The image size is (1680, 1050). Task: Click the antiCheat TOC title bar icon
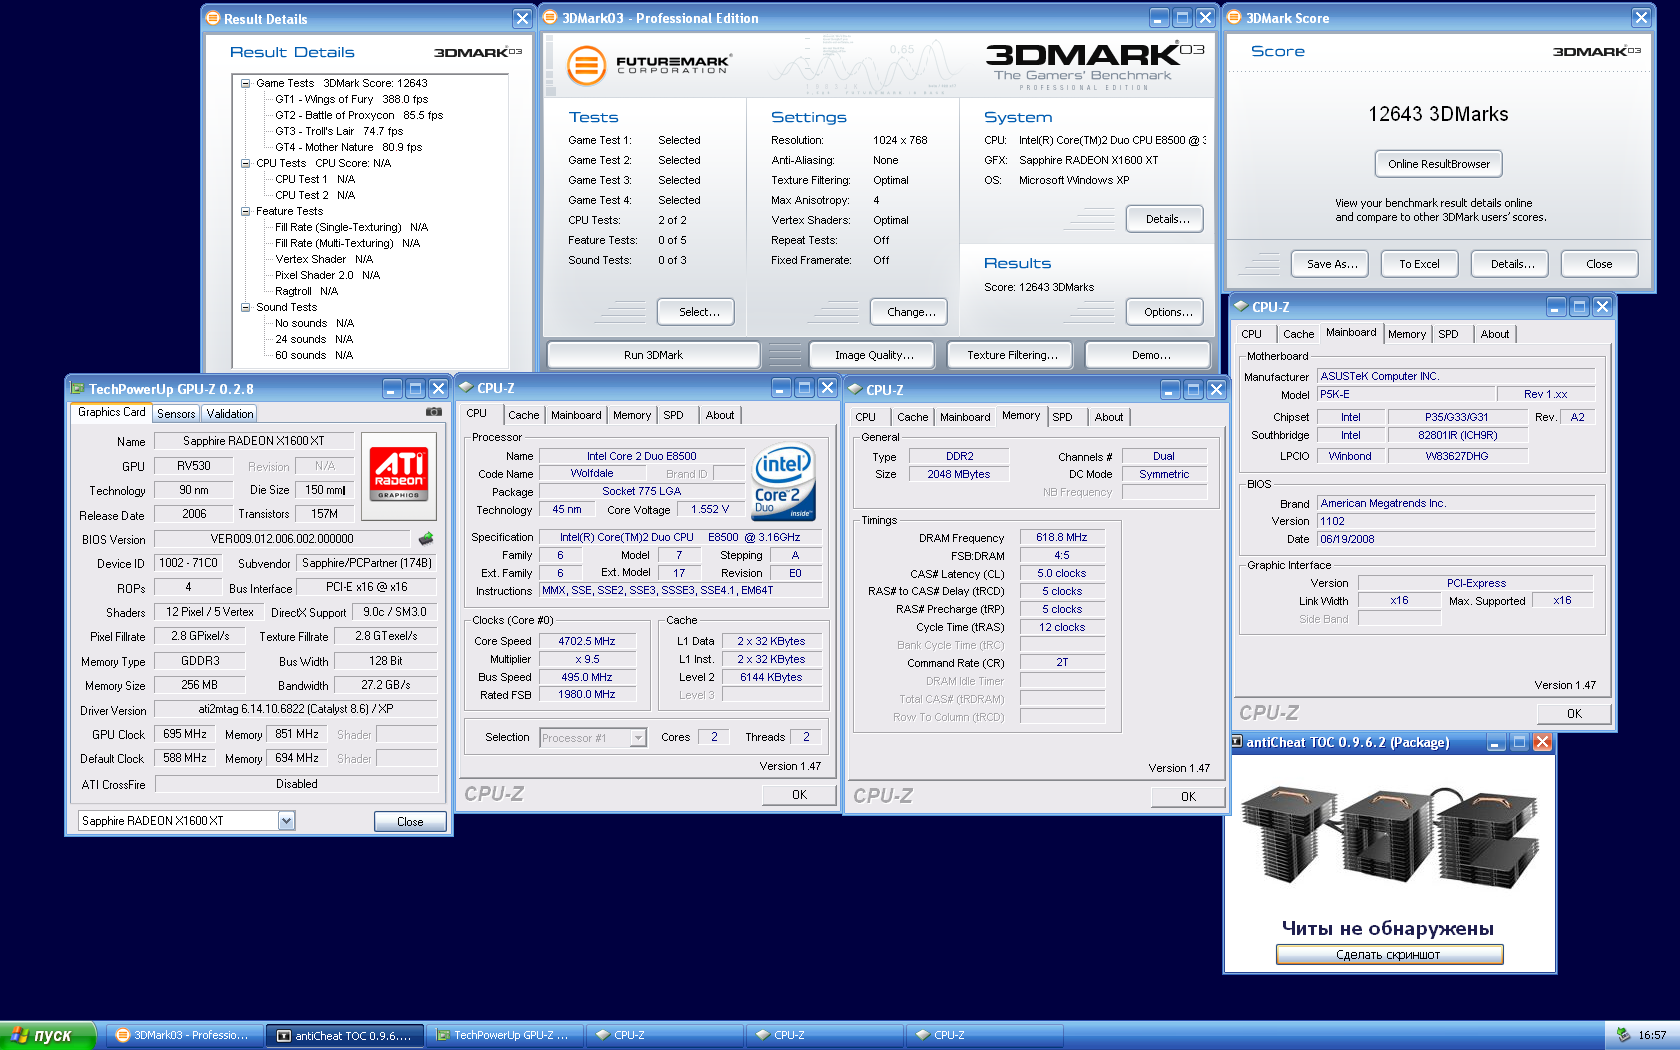tap(1237, 742)
